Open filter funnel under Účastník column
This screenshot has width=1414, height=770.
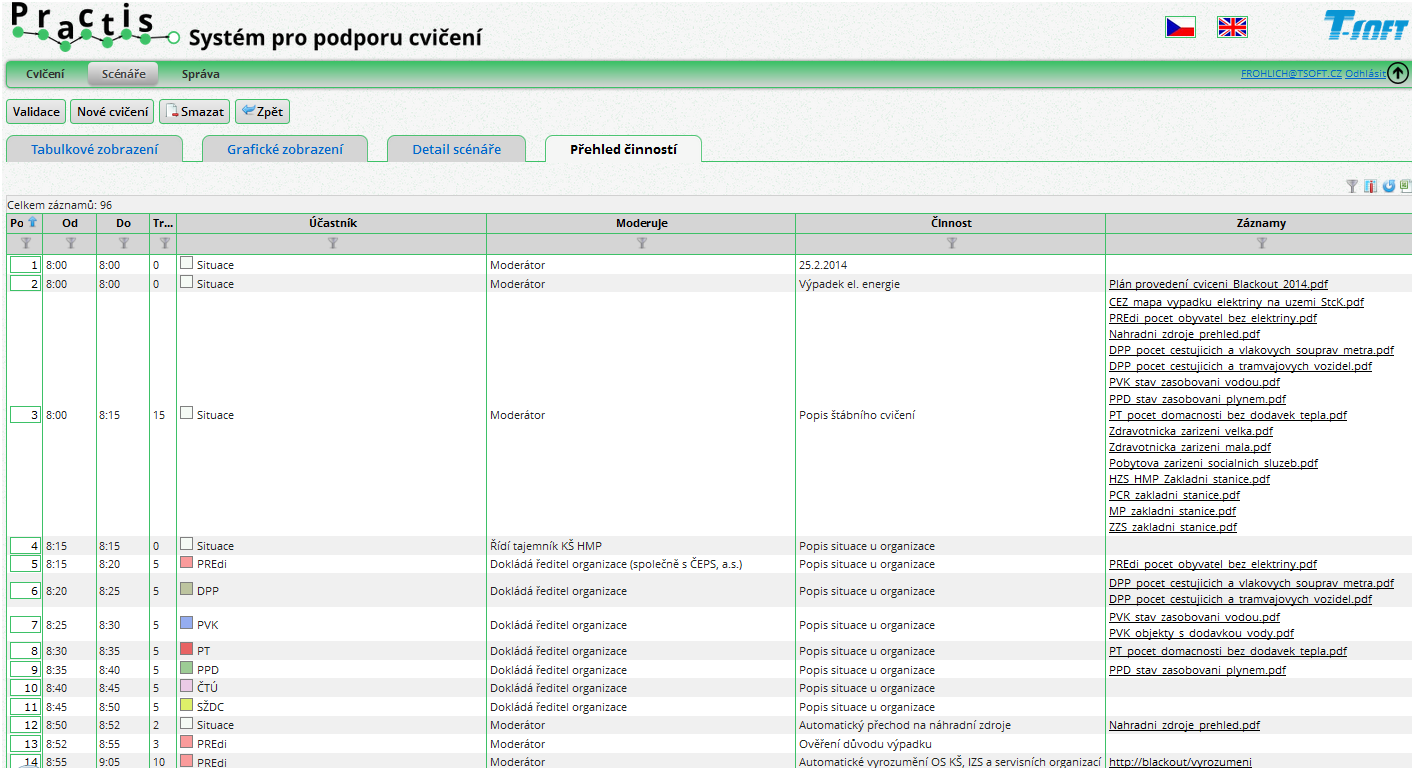(332, 243)
